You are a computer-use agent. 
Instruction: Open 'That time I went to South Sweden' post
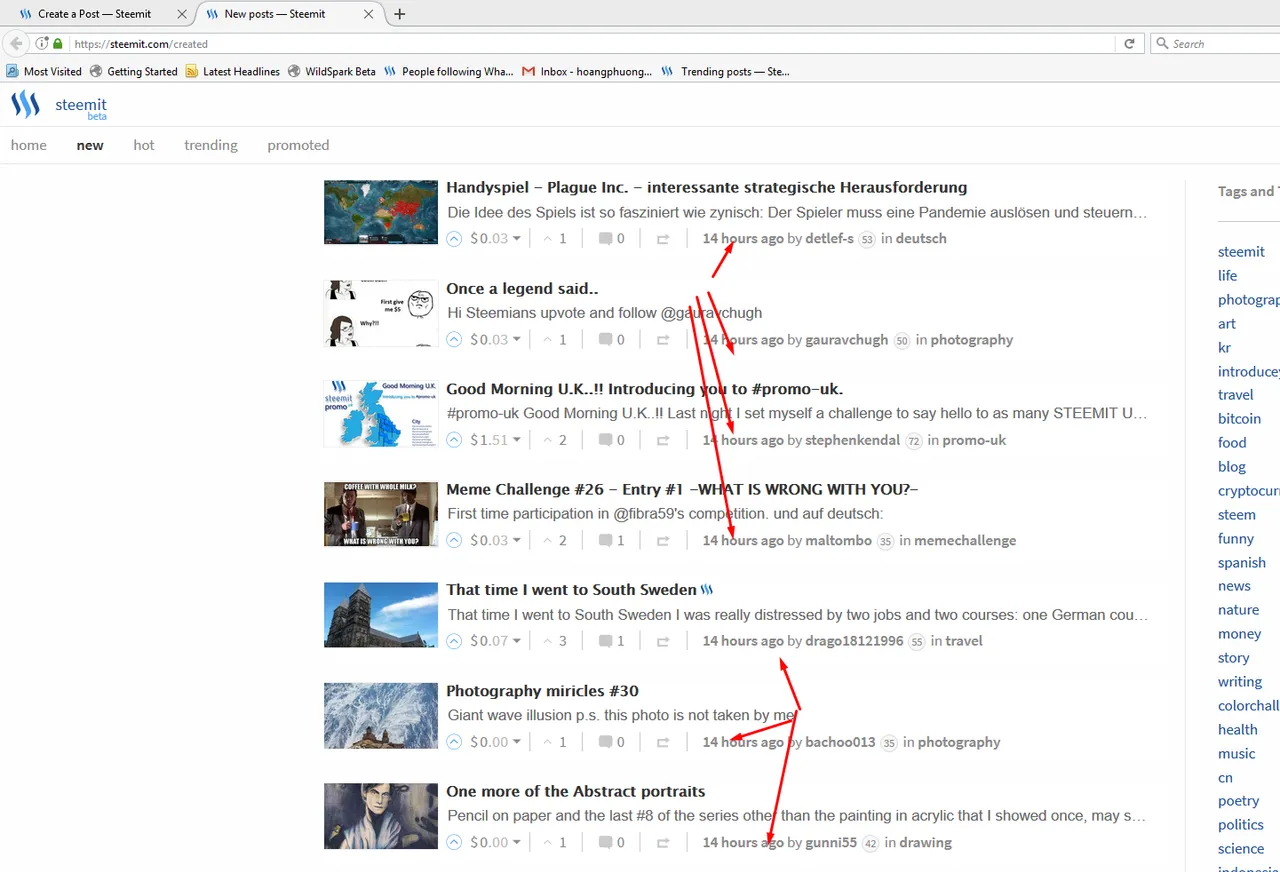point(571,590)
